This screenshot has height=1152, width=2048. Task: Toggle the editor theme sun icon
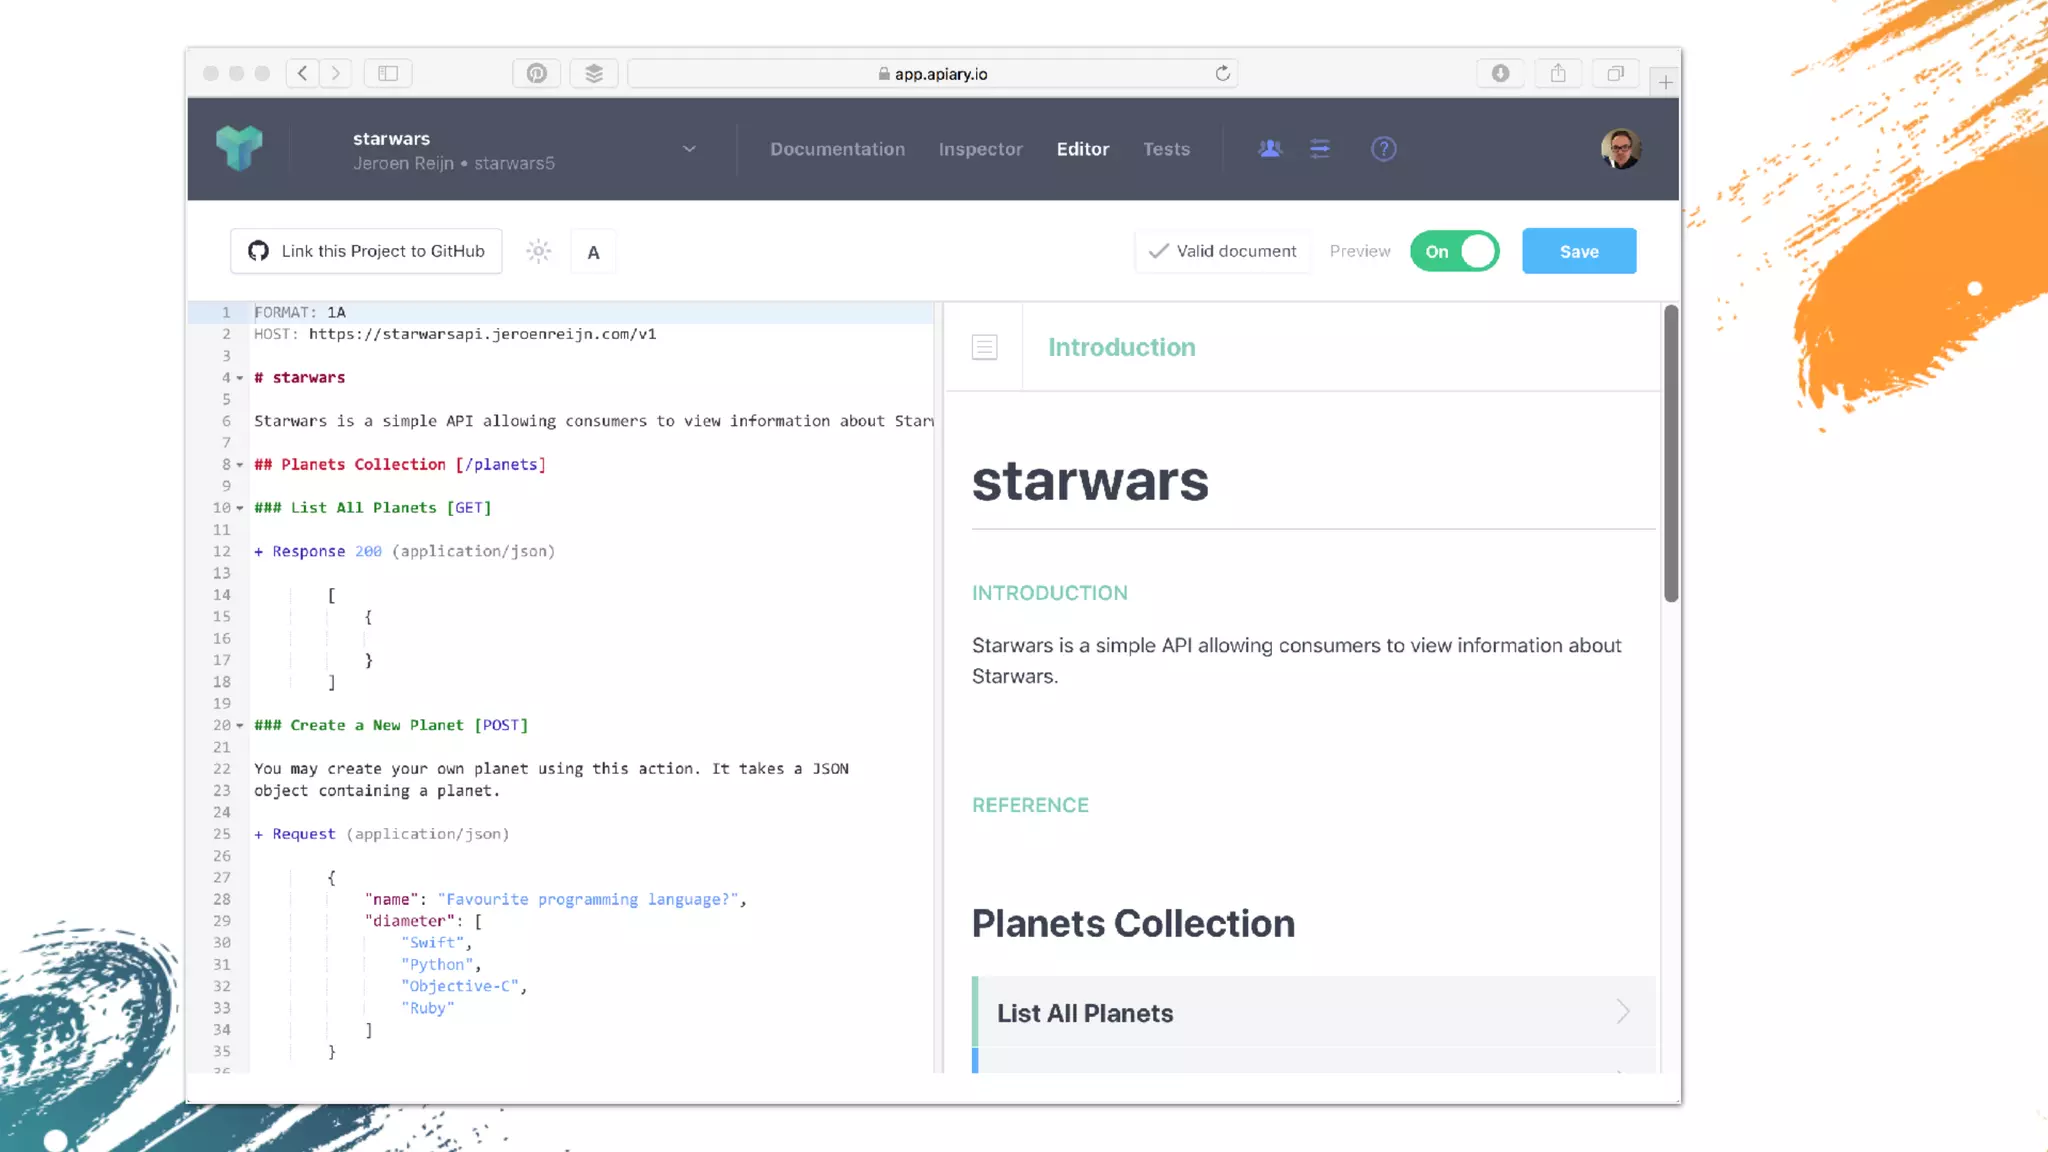(x=539, y=251)
